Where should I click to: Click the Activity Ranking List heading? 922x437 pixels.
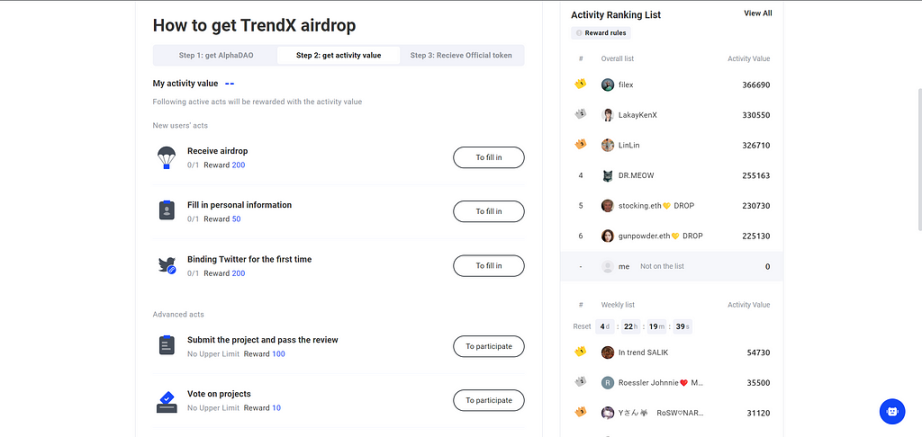(x=616, y=15)
